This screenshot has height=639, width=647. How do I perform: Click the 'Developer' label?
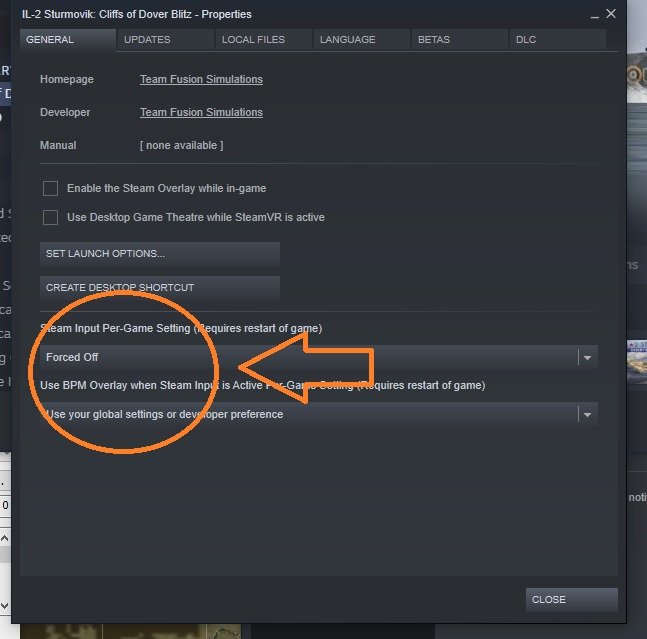pyautogui.click(x=65, y=112)
